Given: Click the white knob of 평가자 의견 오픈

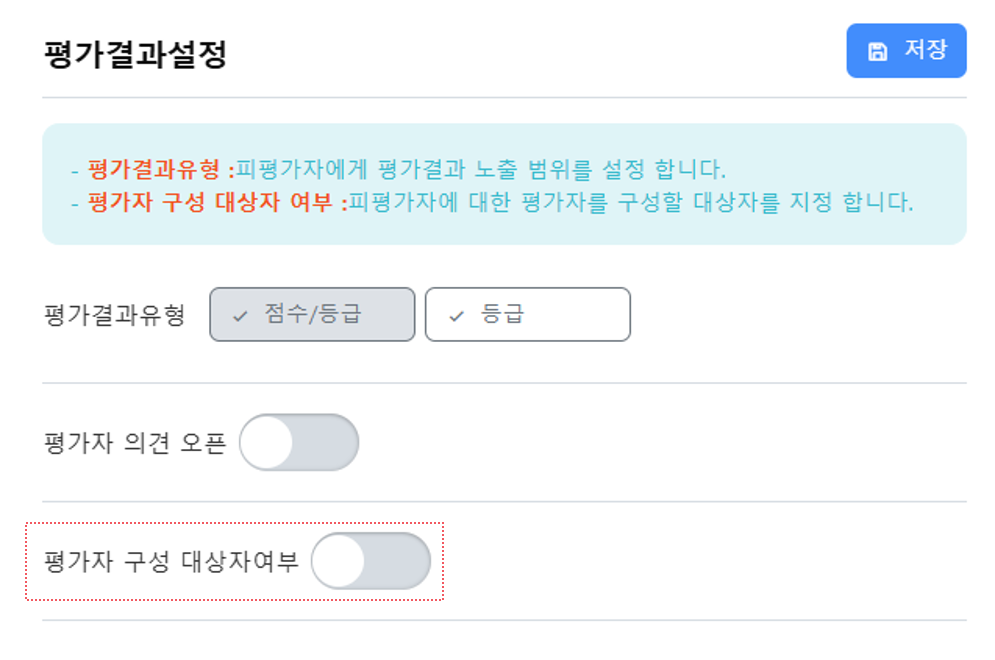Looking at the screenshot, I should 267,442.
